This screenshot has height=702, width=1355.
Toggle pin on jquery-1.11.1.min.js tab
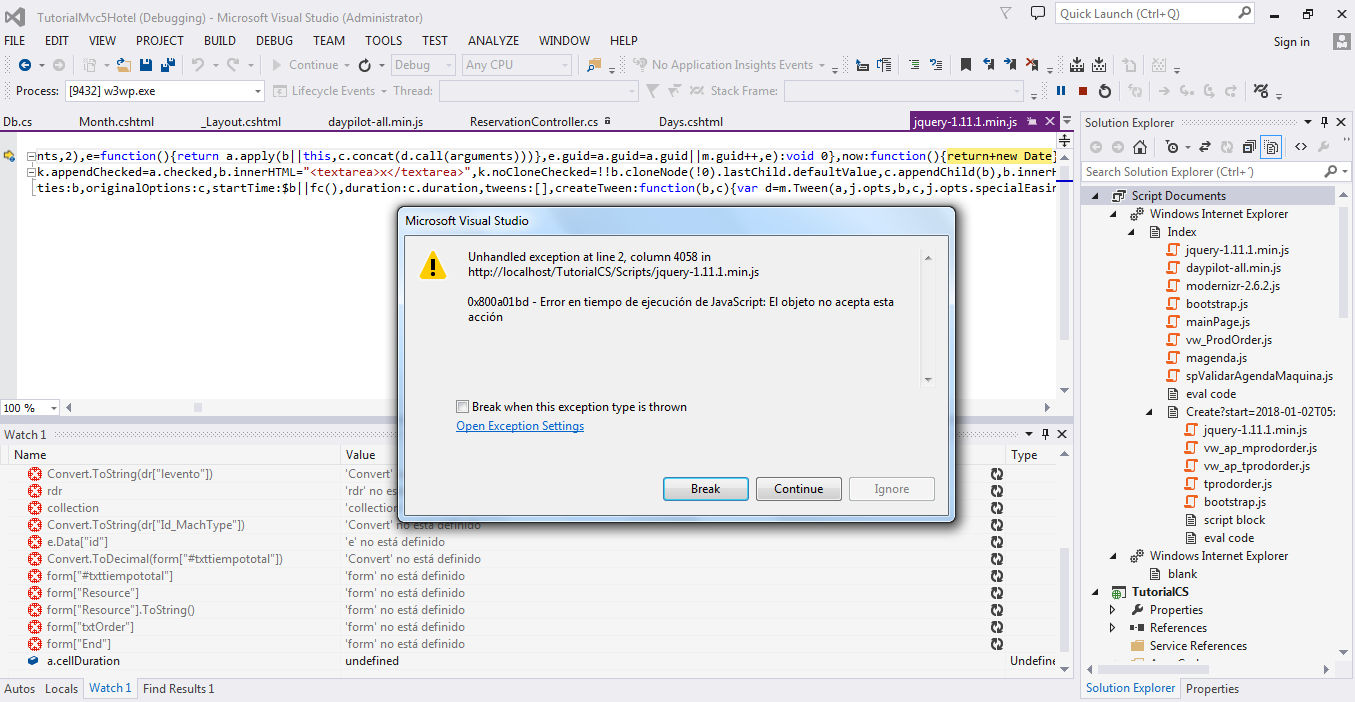(x=1032, y=121)
